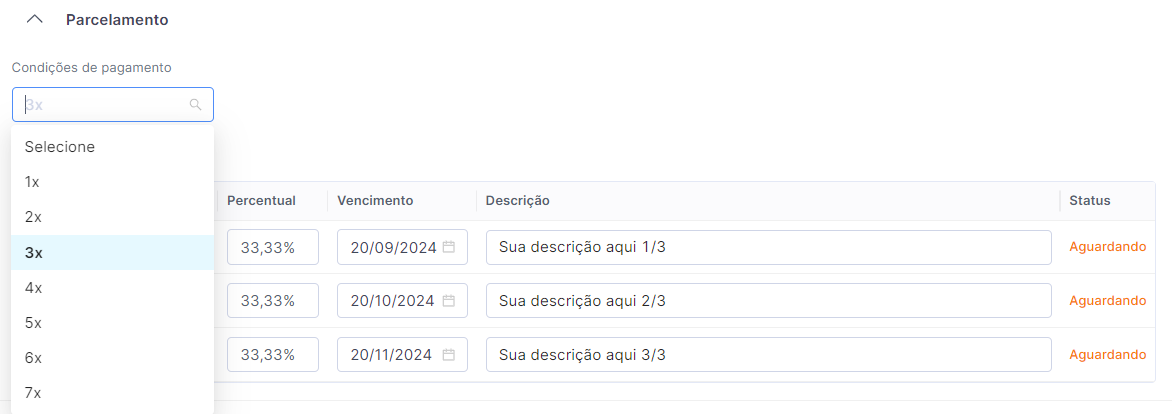Image resolution: width=1172 pixels, height=414 pixels.
Task: Choose 6x from the list
Action: (x=33, y=358)
